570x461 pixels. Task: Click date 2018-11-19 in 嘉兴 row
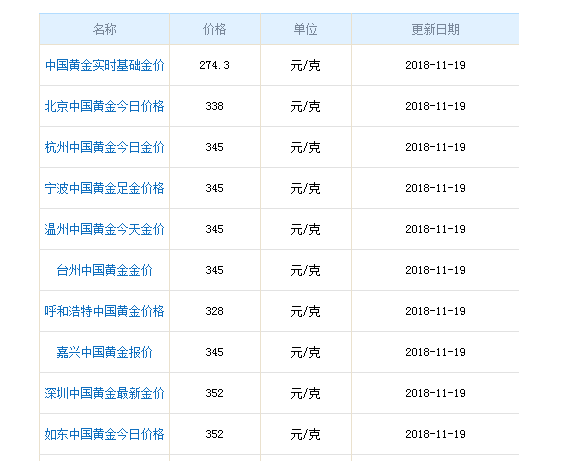tap(435, 352)
